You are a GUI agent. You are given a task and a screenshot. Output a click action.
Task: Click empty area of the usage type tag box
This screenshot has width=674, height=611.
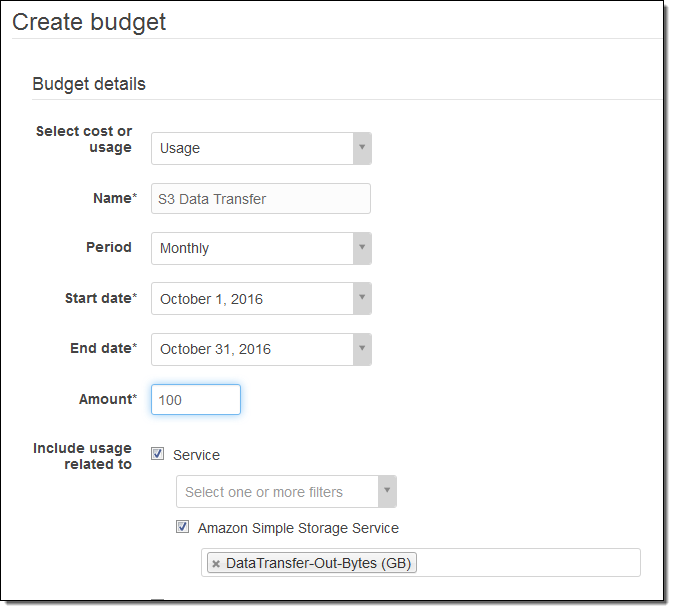click(530, 563)
